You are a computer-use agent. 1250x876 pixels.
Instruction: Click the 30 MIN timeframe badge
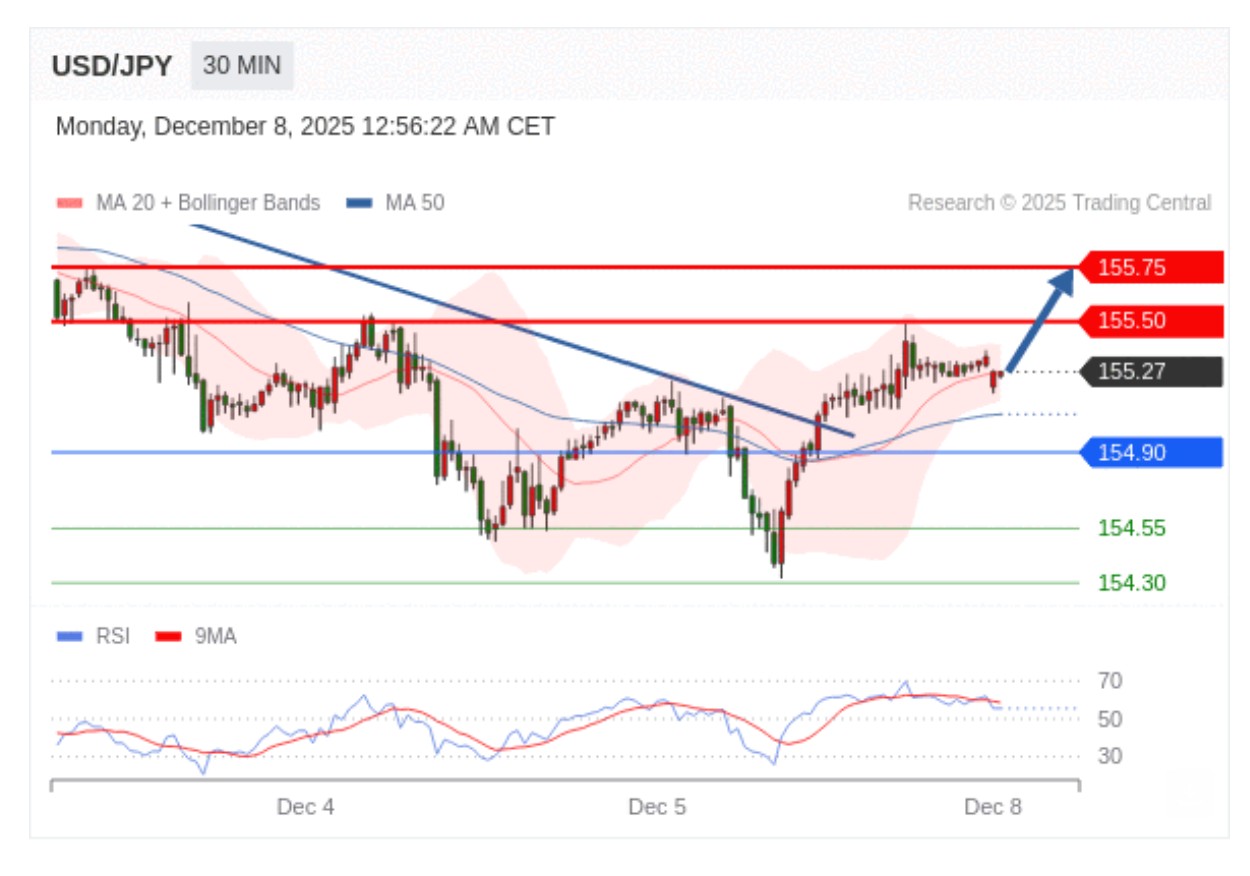[242, 66]
